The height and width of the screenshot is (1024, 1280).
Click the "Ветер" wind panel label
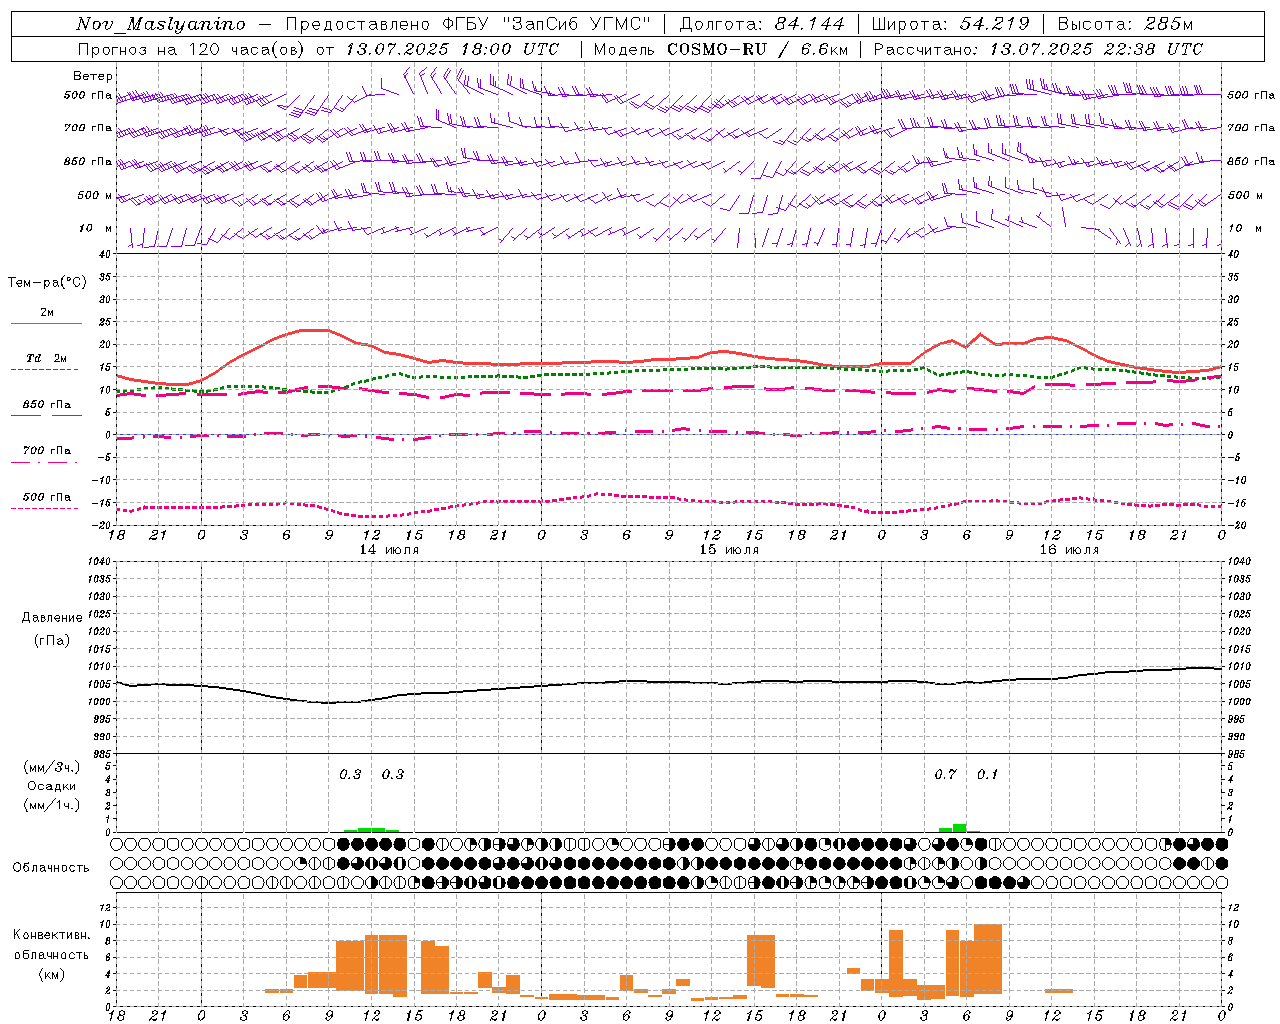point(93,76)
